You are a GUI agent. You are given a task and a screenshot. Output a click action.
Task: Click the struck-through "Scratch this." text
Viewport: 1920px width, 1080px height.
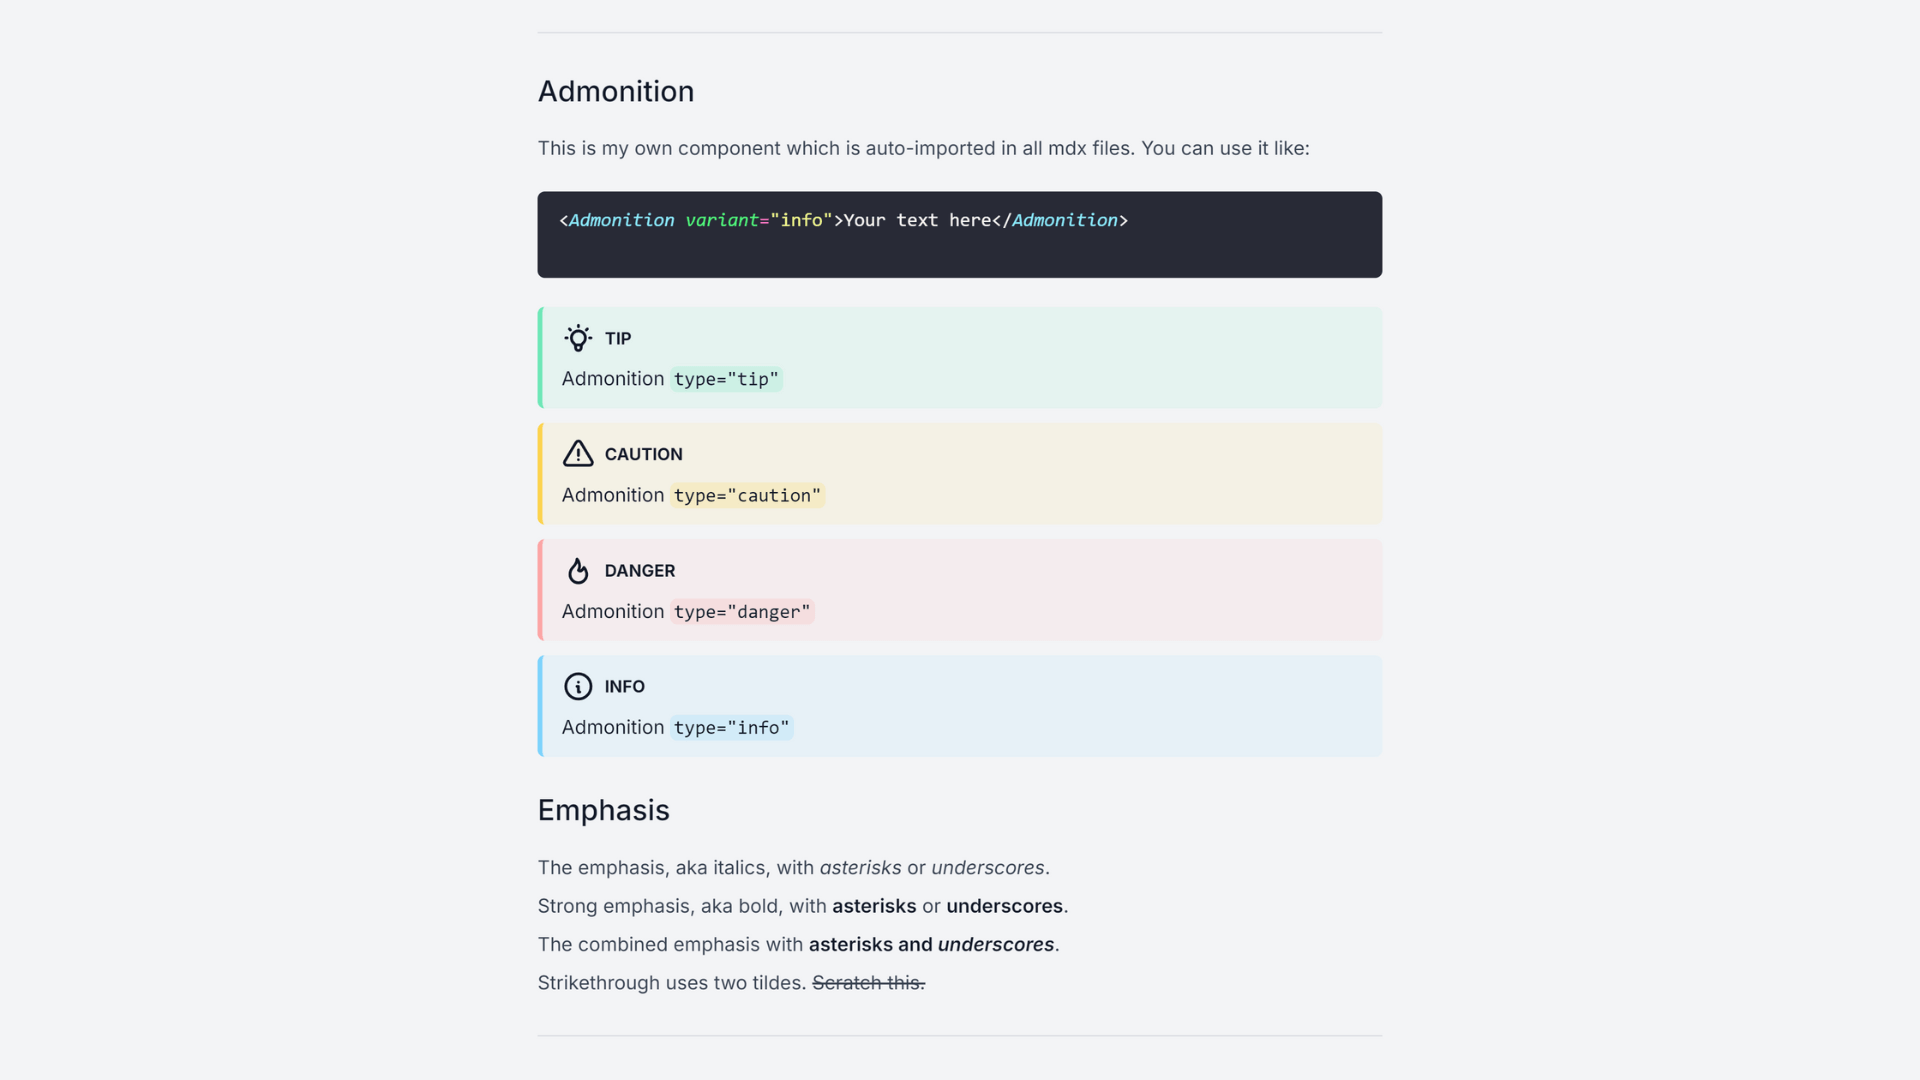pyautogui.click(x=868, y=983)
